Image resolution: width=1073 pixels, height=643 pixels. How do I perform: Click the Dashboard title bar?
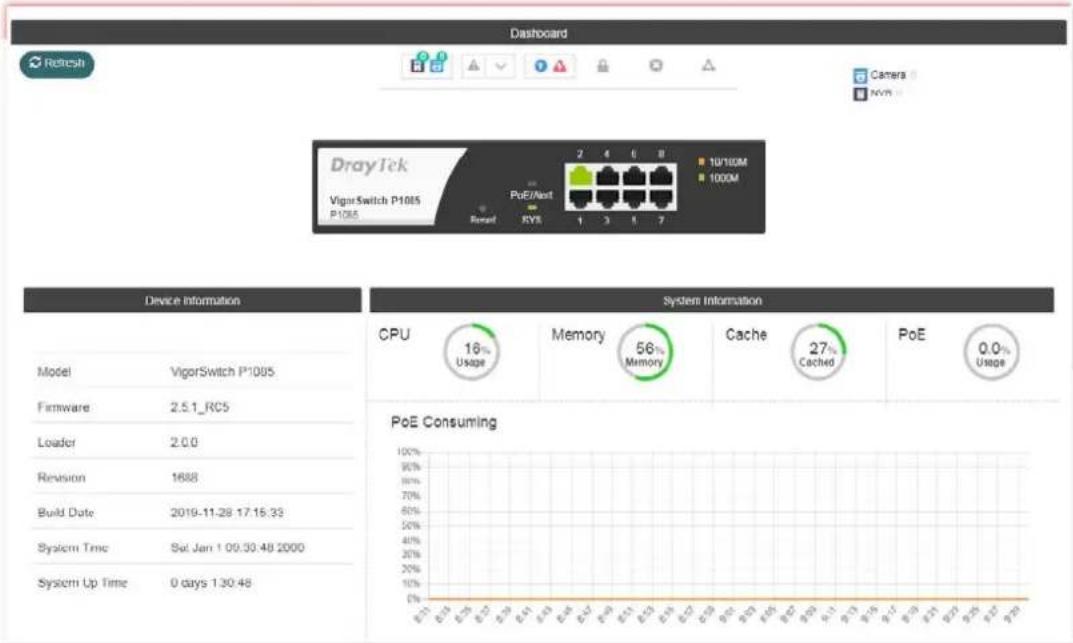pyautogui.click(x=539, y=33)
